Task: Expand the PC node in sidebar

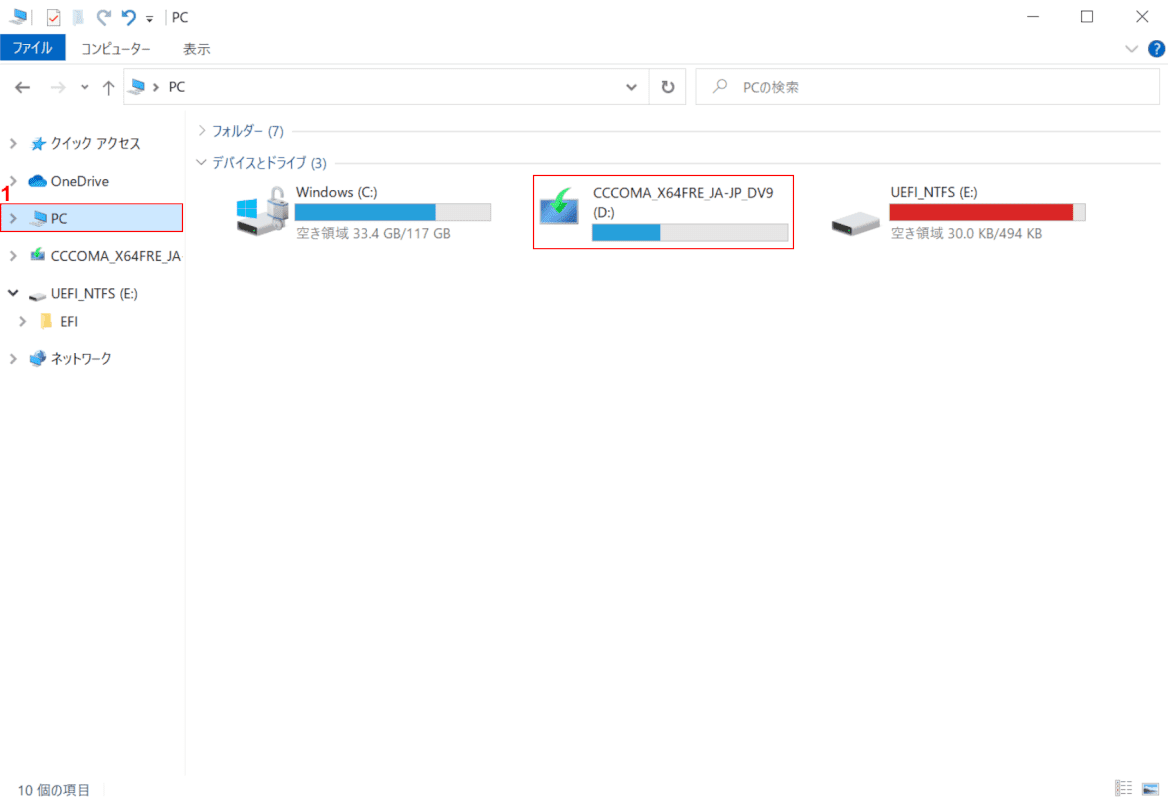Action: [13, 218]
